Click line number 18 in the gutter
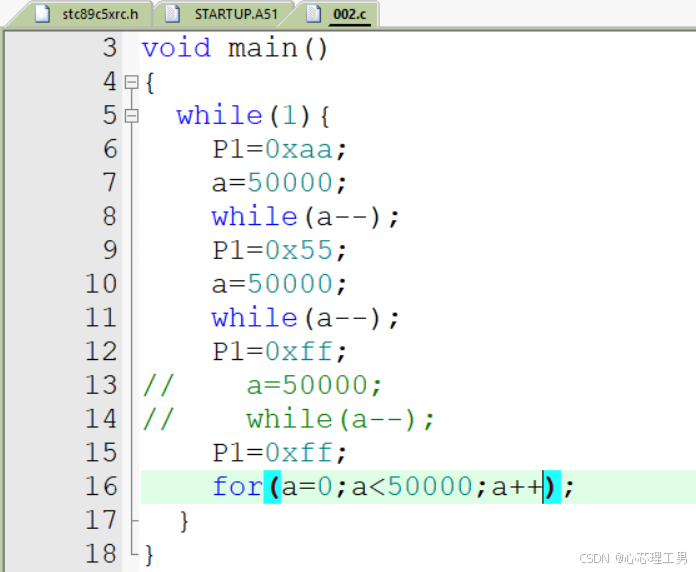The height and width of the screenshot is (572, 696). [x=101, y=554]
